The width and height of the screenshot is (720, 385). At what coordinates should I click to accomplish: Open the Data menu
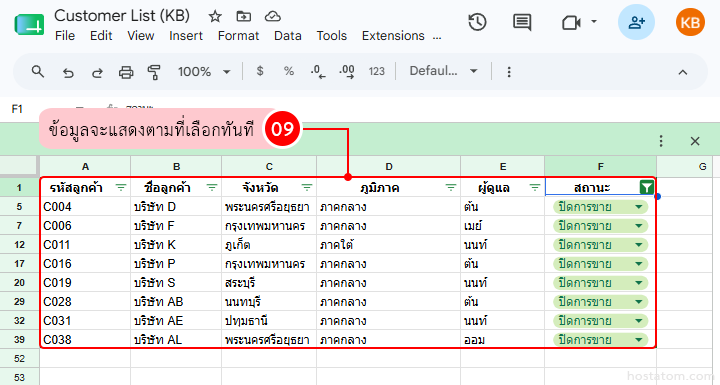(287, 36)
